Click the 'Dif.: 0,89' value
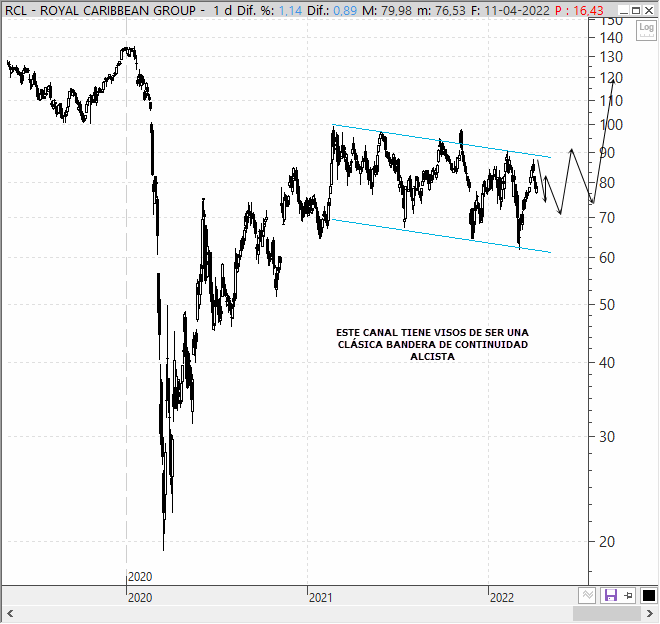Image resolution: width=660 pixels, height=624 pixels. click(332, 10)
